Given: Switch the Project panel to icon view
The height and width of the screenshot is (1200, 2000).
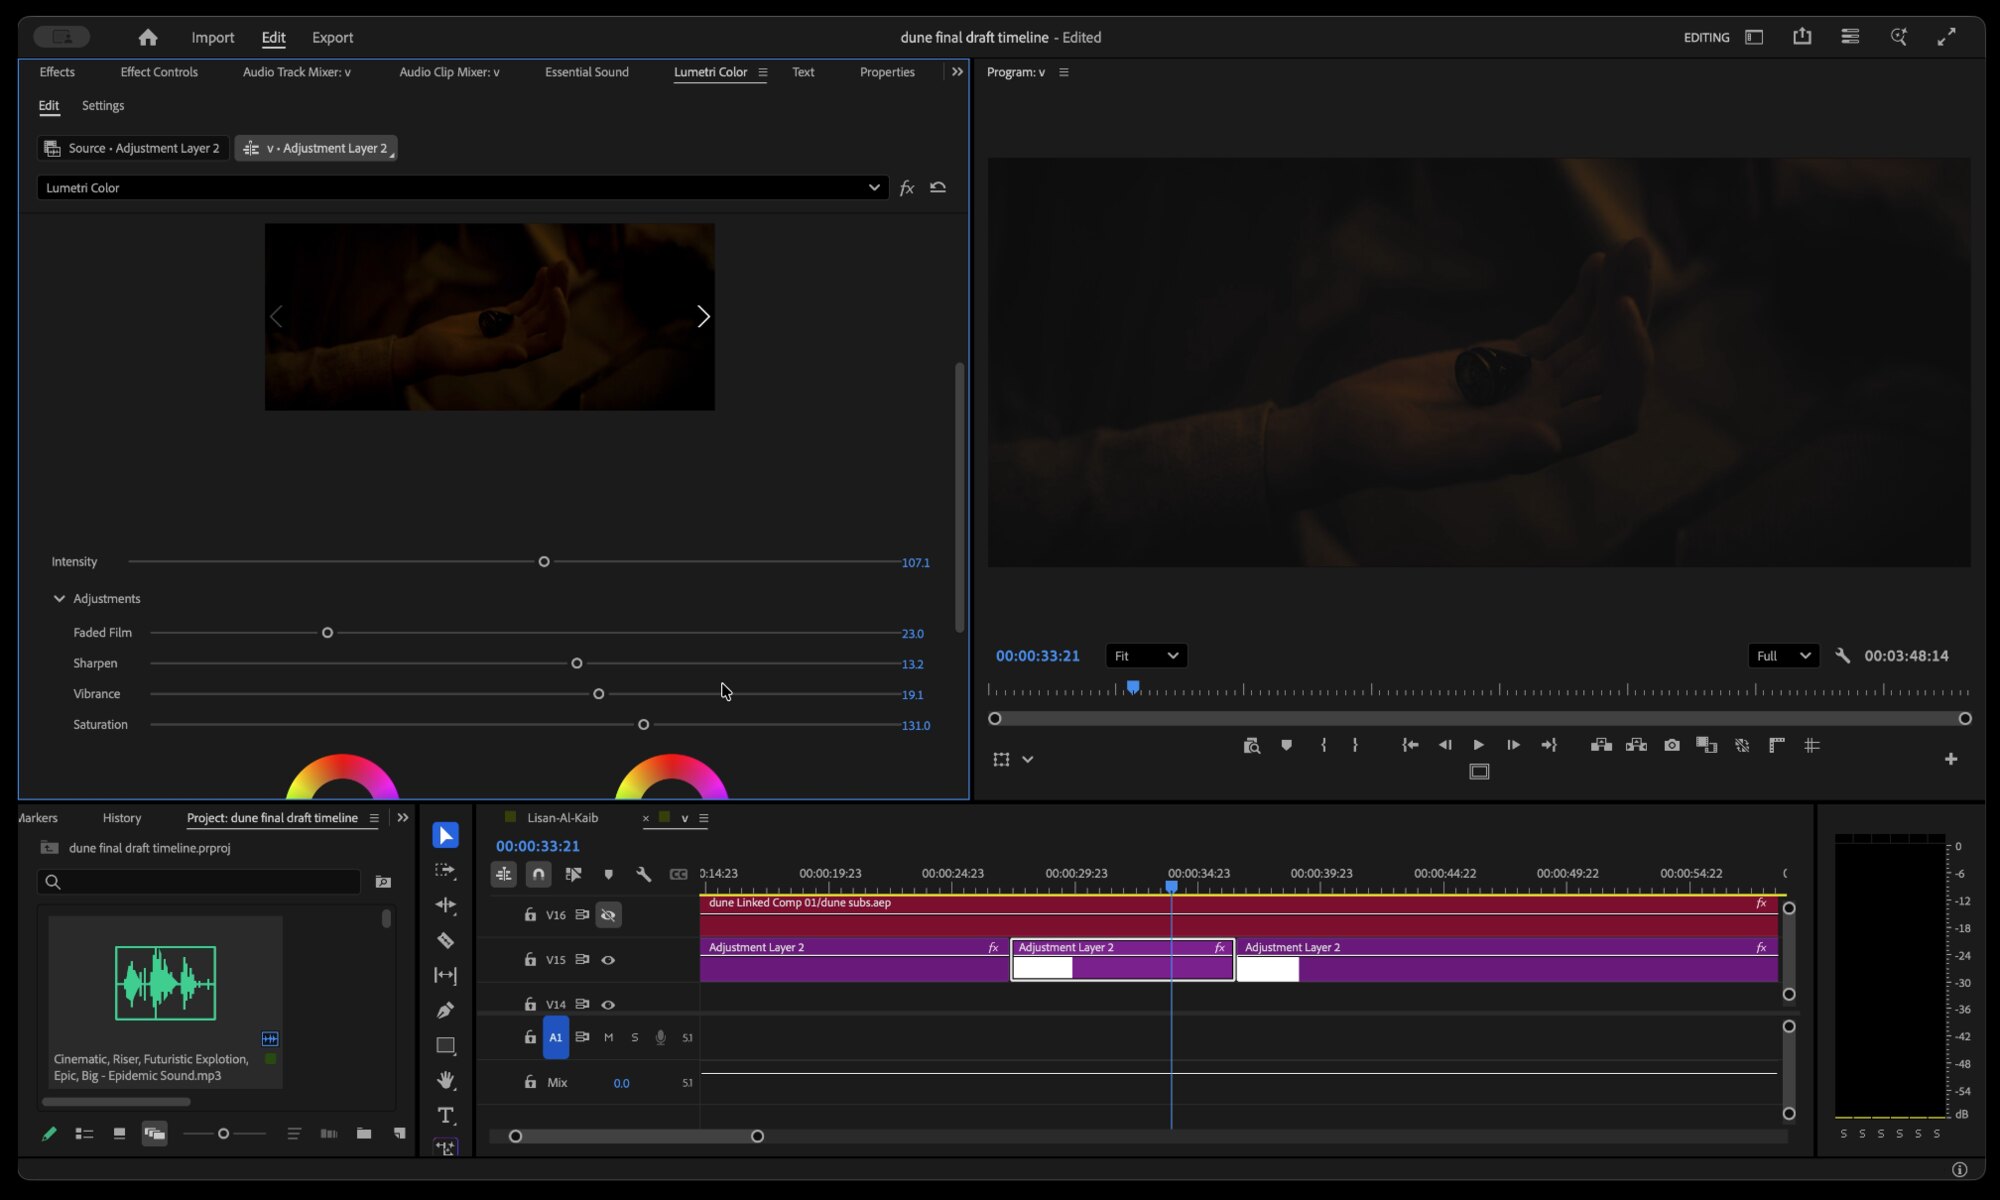Looking at the screenshot, I should coord(119,1133).
